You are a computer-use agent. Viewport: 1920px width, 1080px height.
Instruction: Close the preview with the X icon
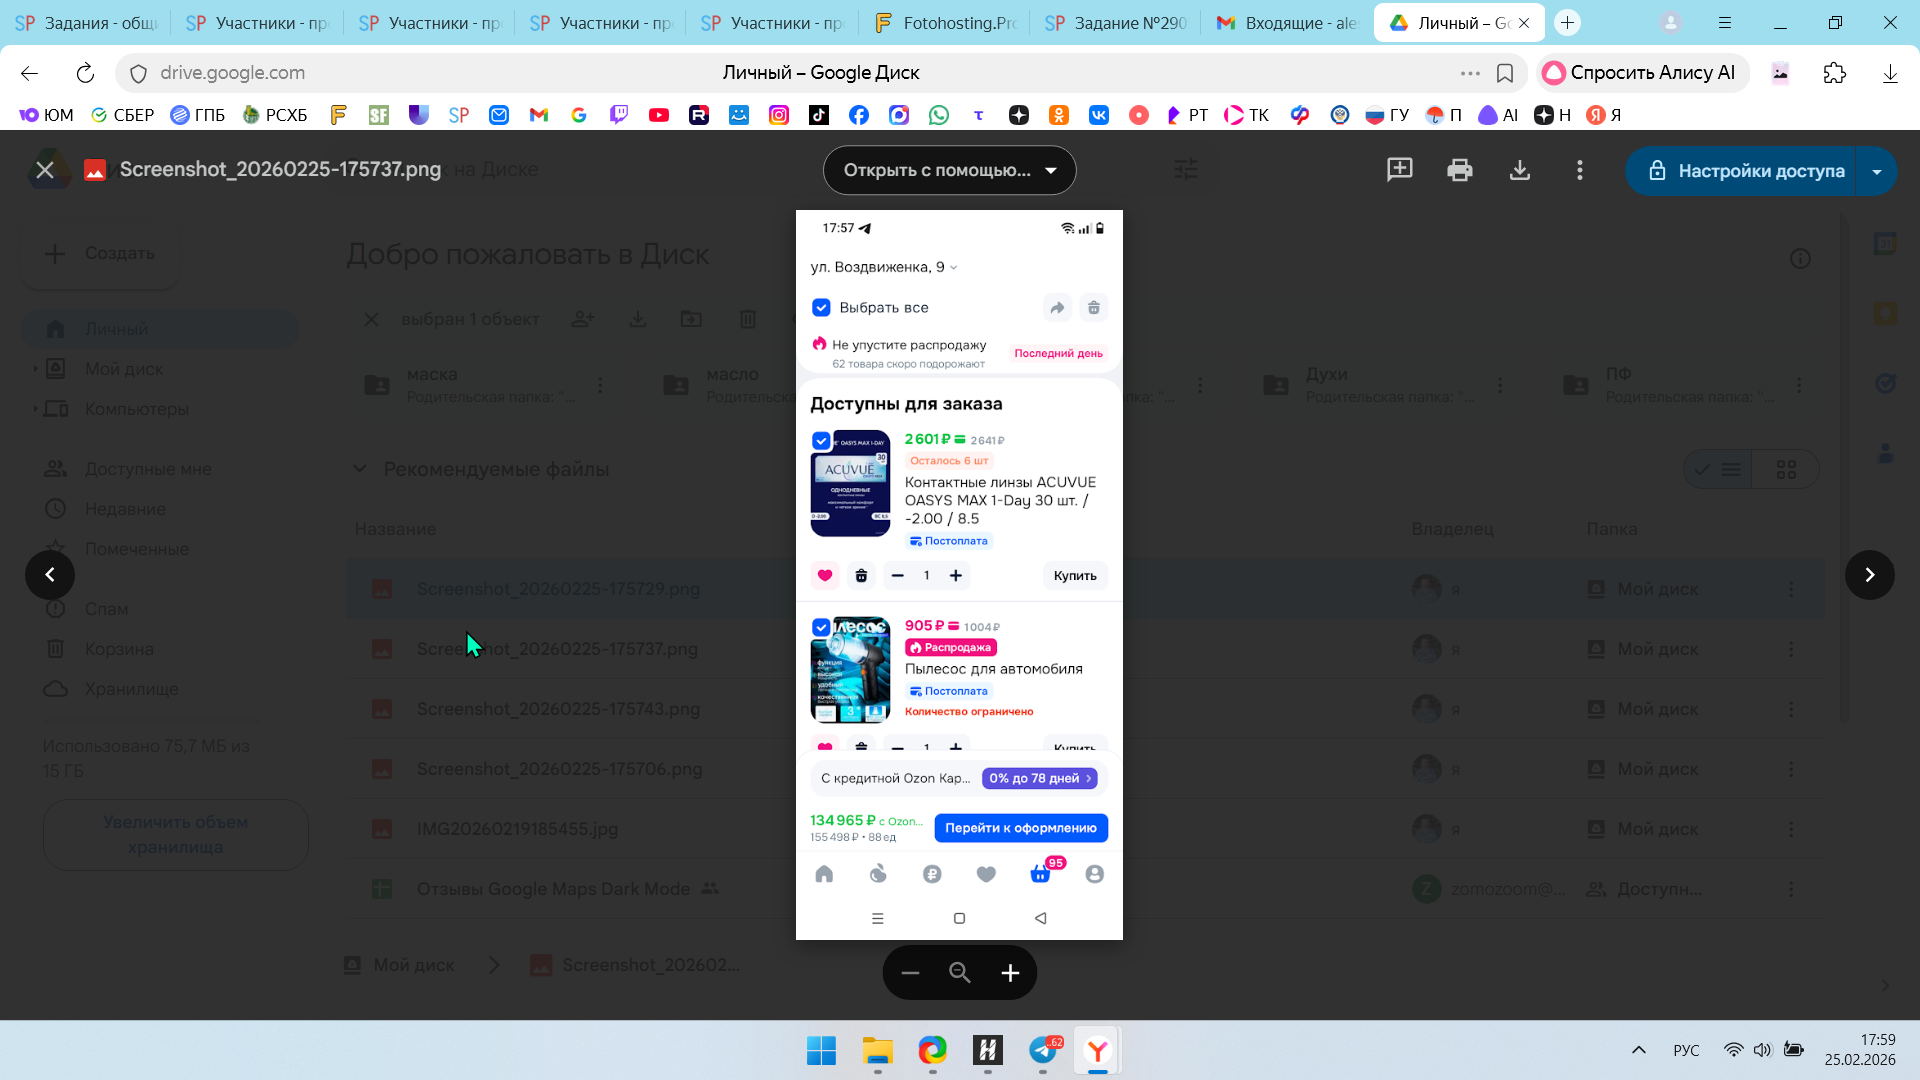coord(45,170)
